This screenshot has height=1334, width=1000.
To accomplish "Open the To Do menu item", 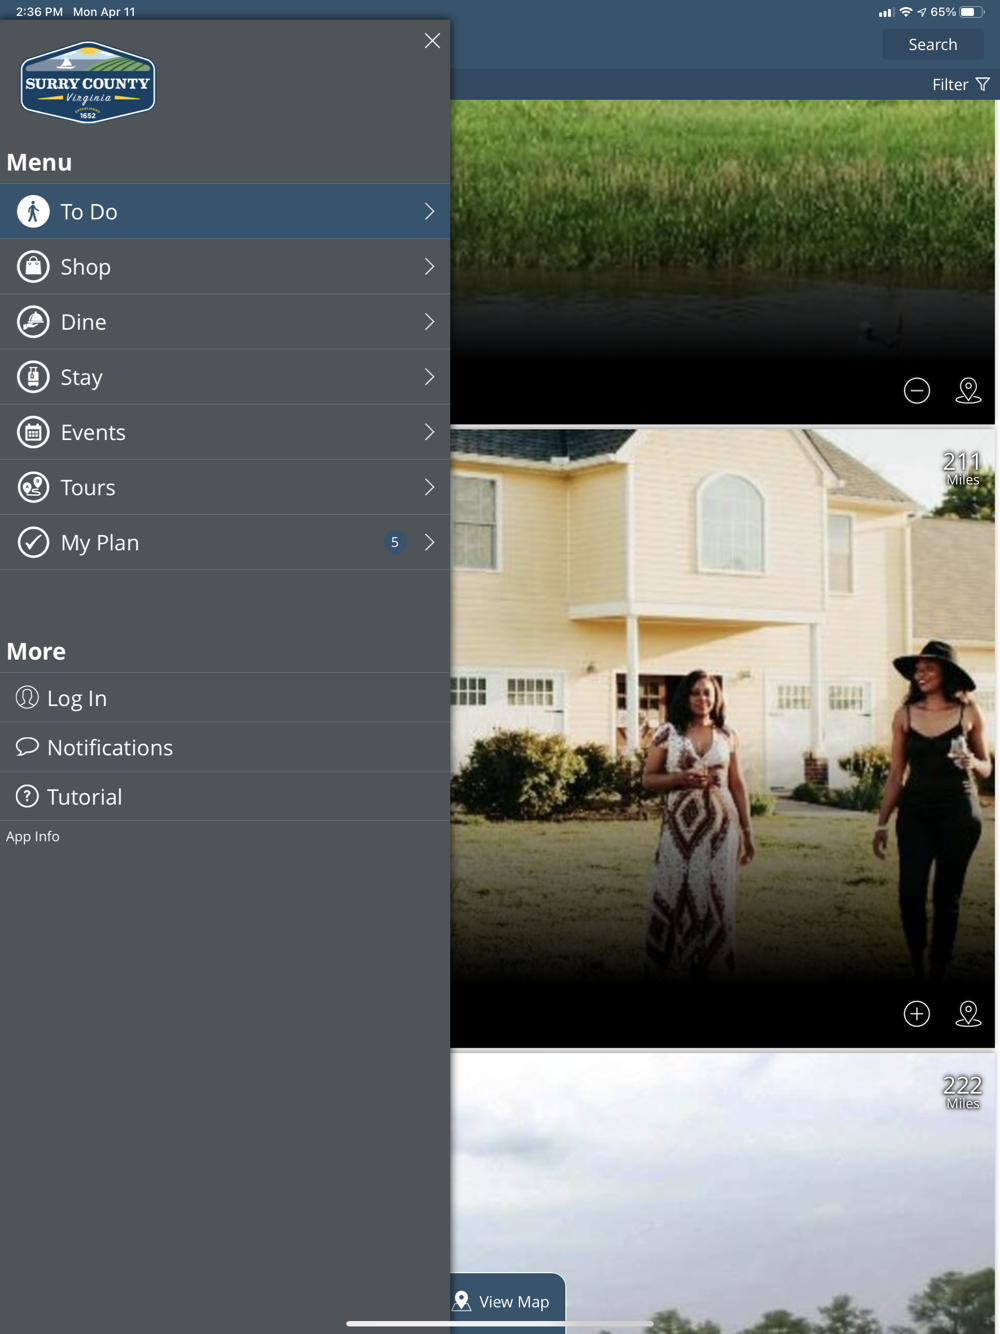I will pyautogui.click(x=225, y=211).
